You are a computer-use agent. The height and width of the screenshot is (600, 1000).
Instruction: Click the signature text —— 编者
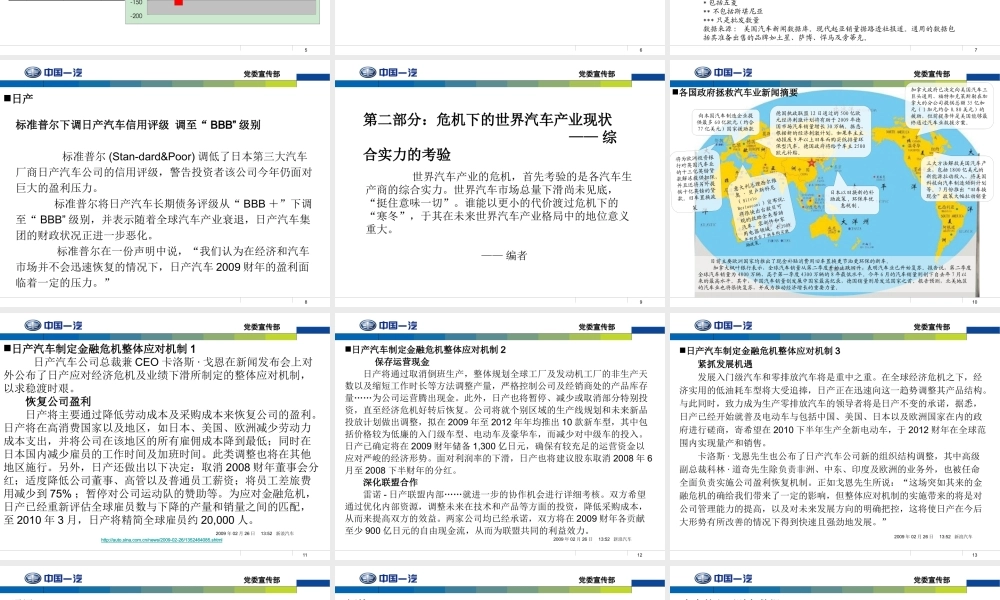(504, 255)
